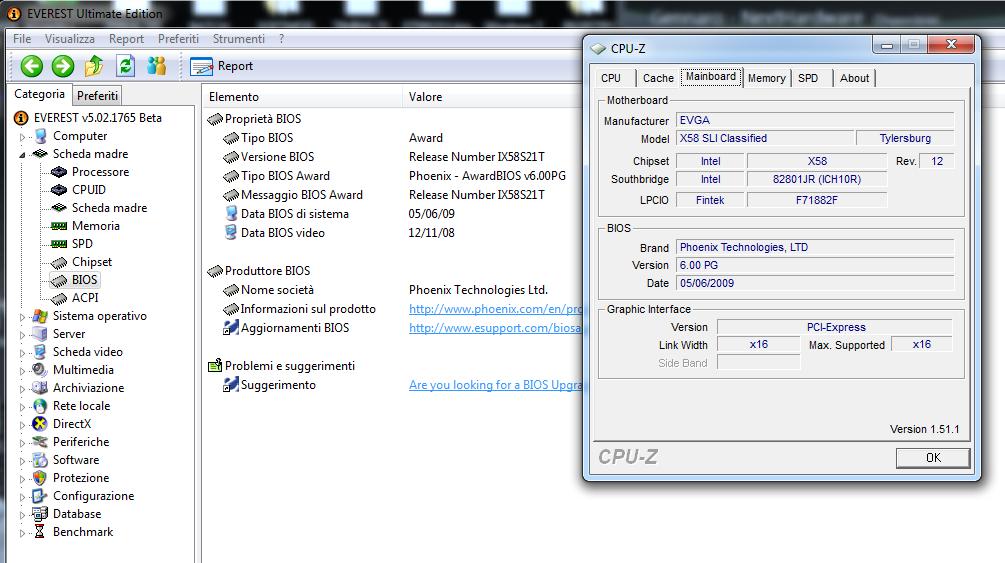Expand the Server tree node

coord(22,335)
